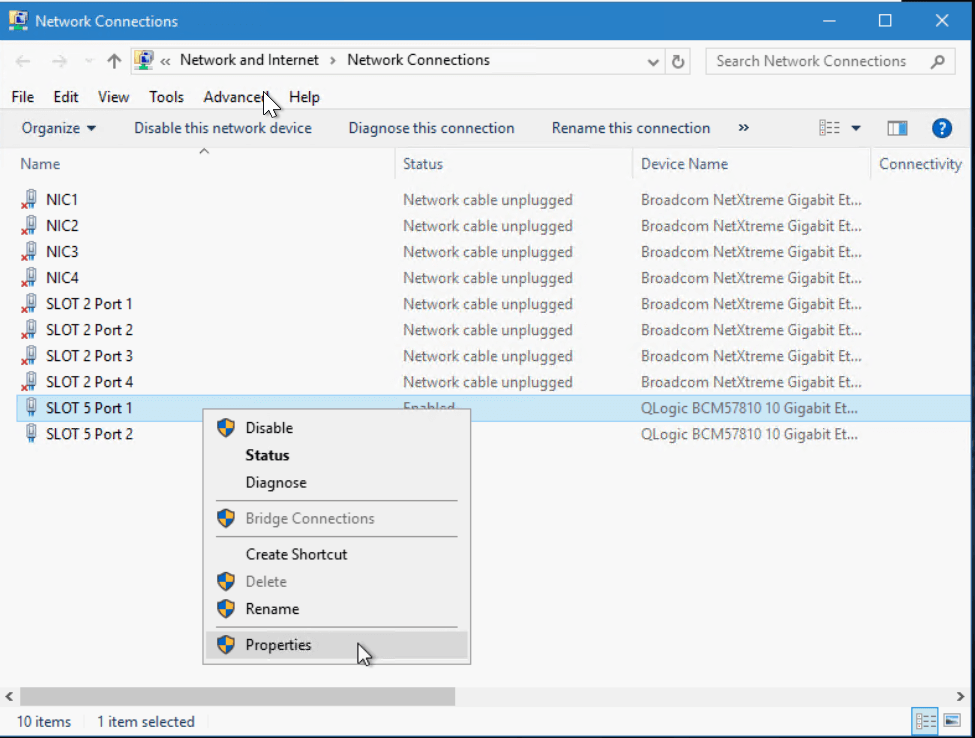975x738 pixels.
Task: Choose Disable from the context menu
Action: coord(269,428)
